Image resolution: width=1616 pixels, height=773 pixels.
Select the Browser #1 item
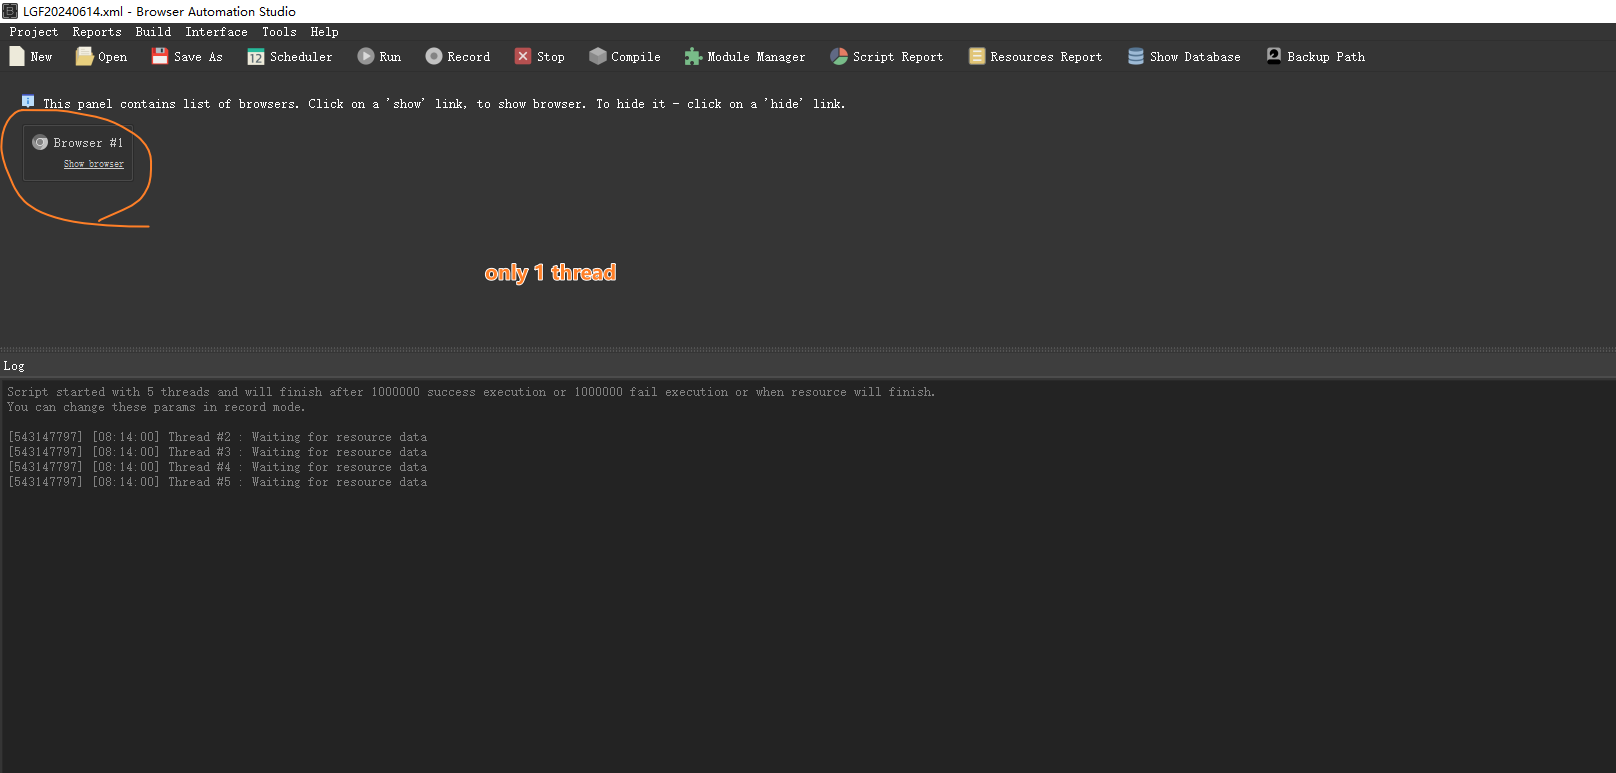(x=87, y=143)
